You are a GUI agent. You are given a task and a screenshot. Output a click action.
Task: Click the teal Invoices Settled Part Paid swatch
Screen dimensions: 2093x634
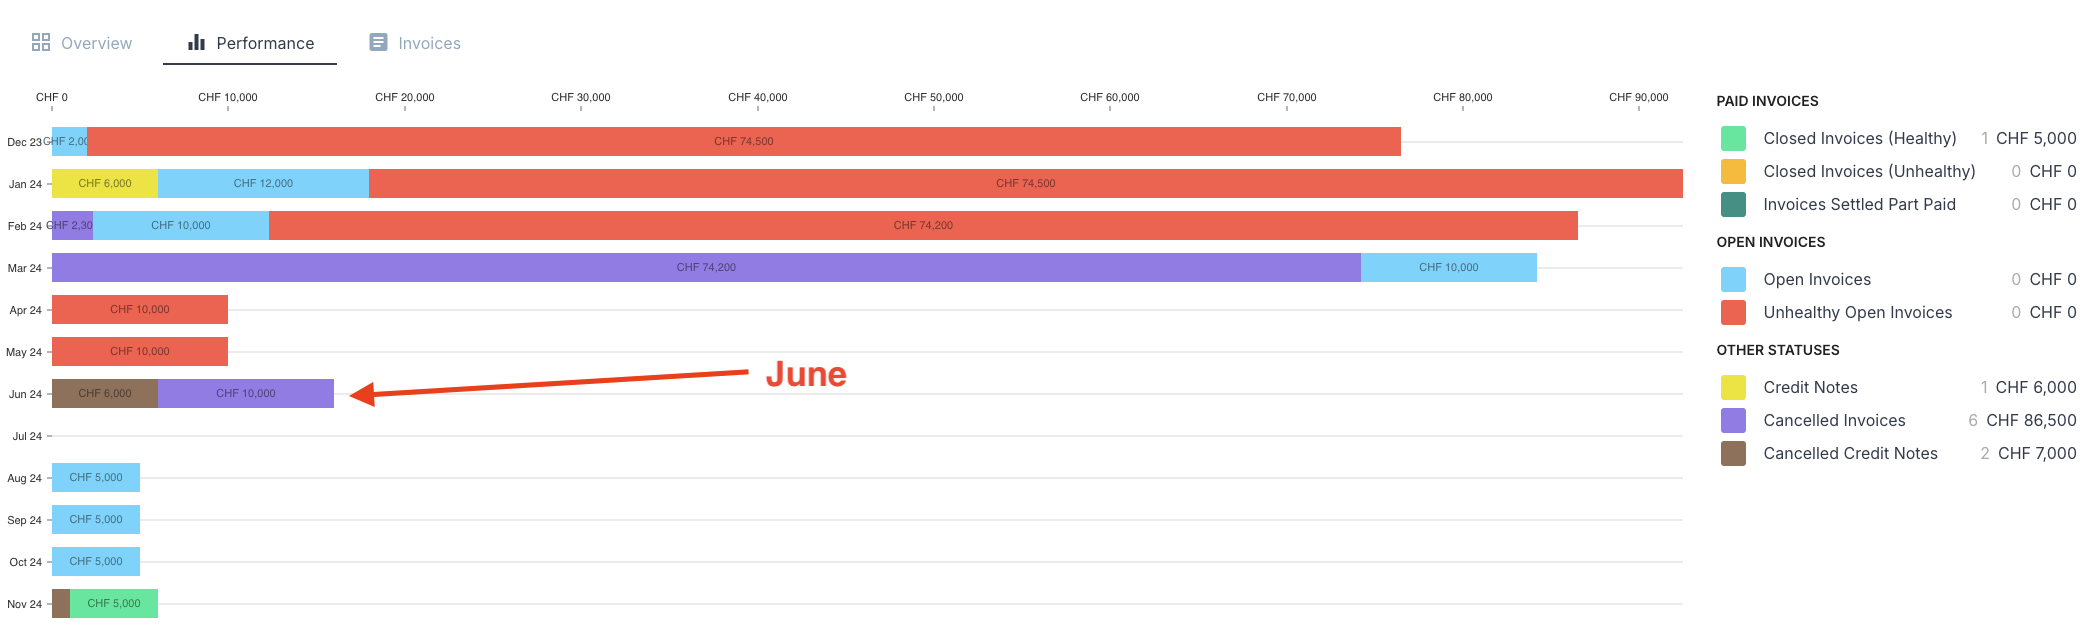click(x=1733, y=204)
